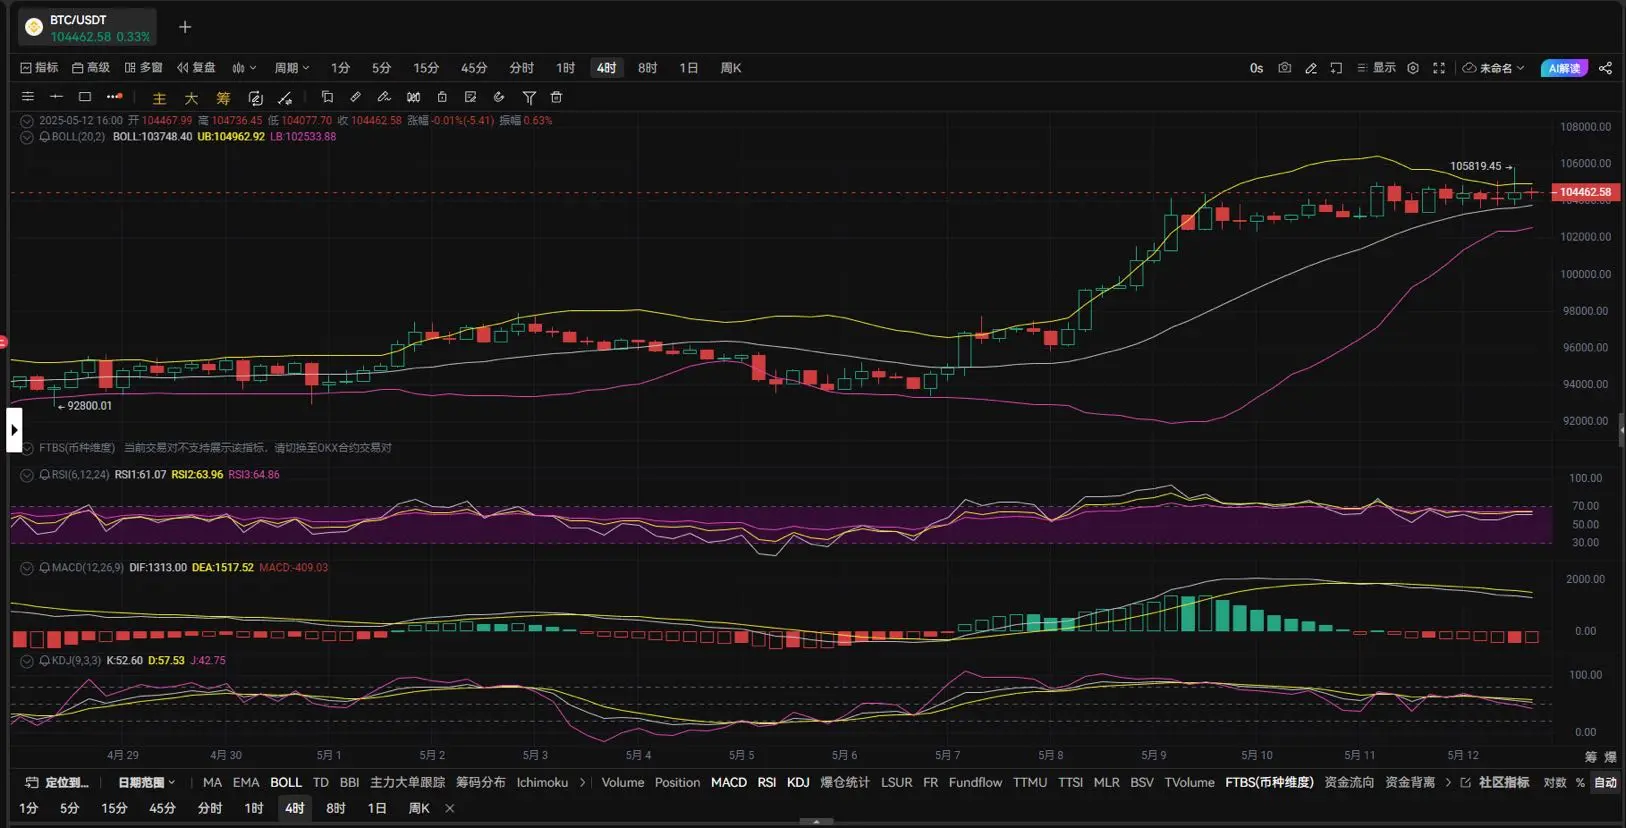
Task: Toggle the Ichimoku indicator
Action: pos(542,783)
